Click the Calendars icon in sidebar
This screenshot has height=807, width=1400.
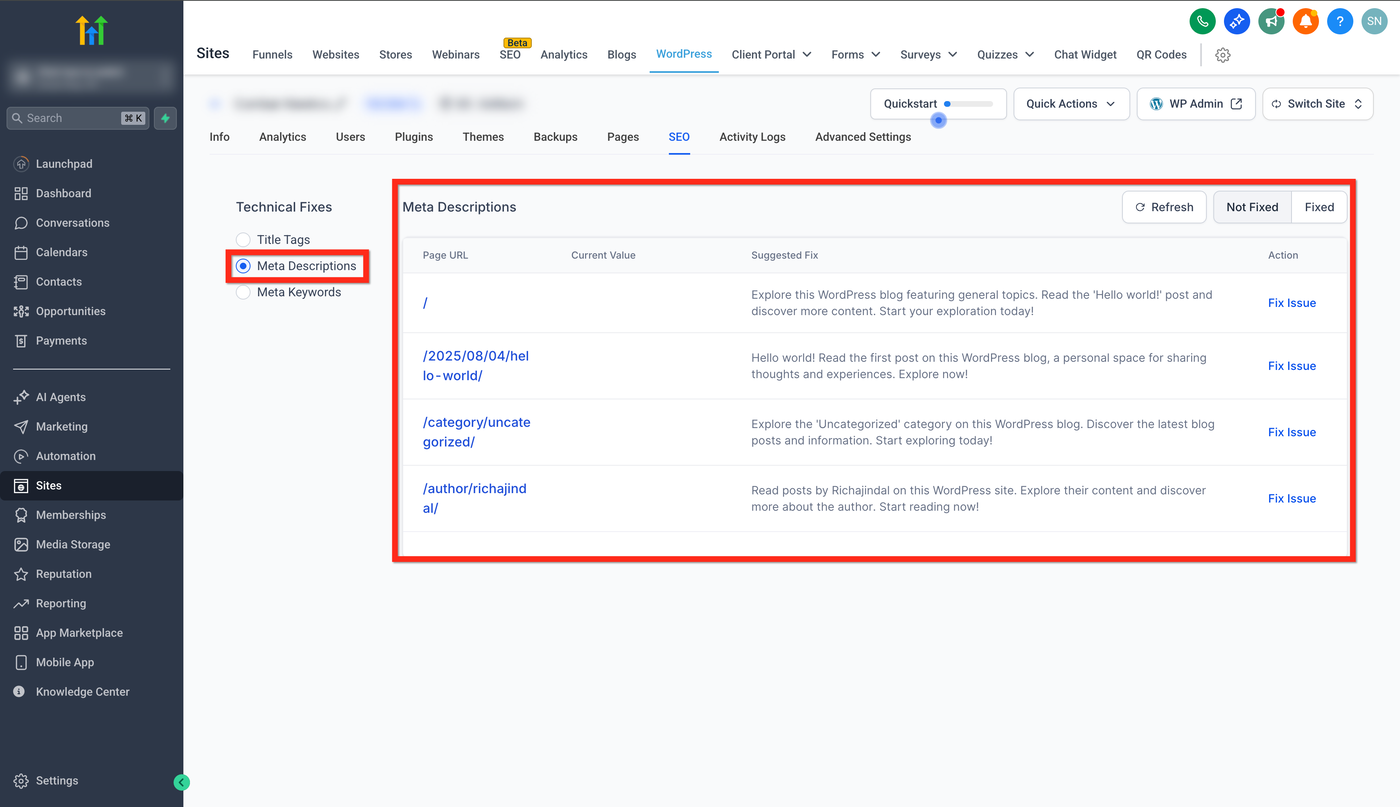pyautogui.click(x=21, y=252)
